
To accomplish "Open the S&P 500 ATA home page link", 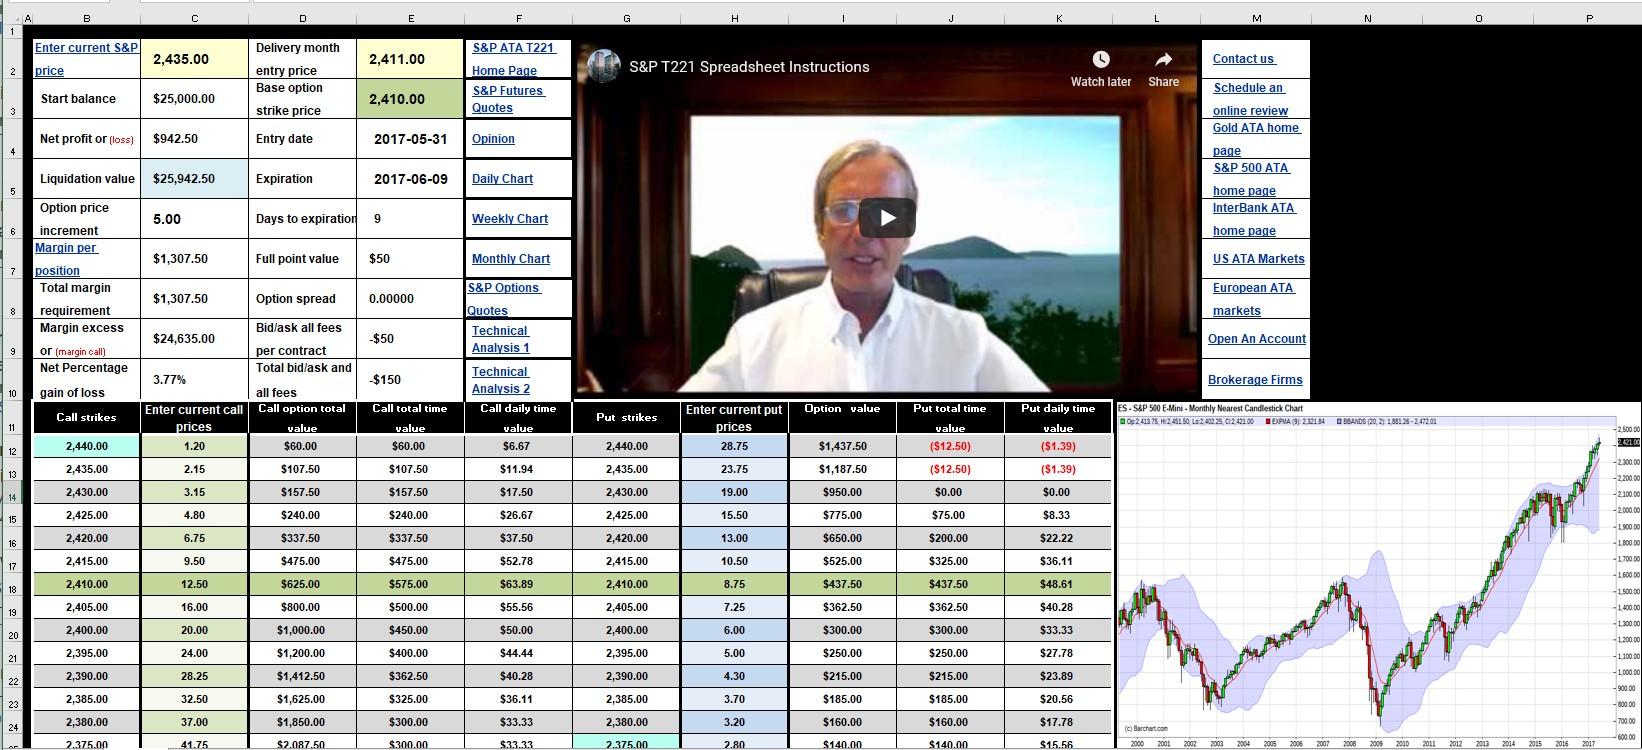I will tap(1251, 179).
